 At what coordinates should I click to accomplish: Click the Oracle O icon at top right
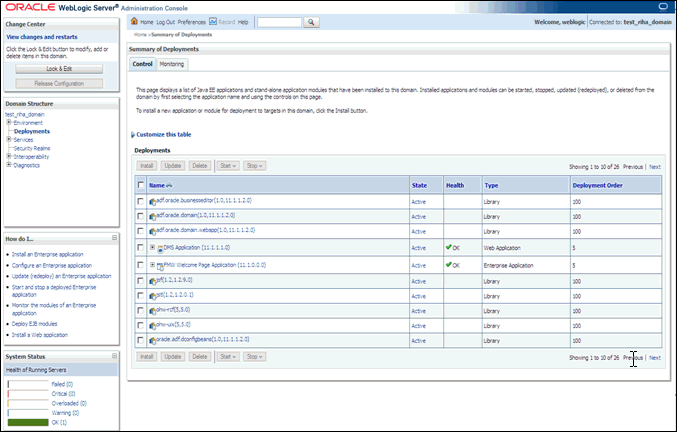pos(663,6)
